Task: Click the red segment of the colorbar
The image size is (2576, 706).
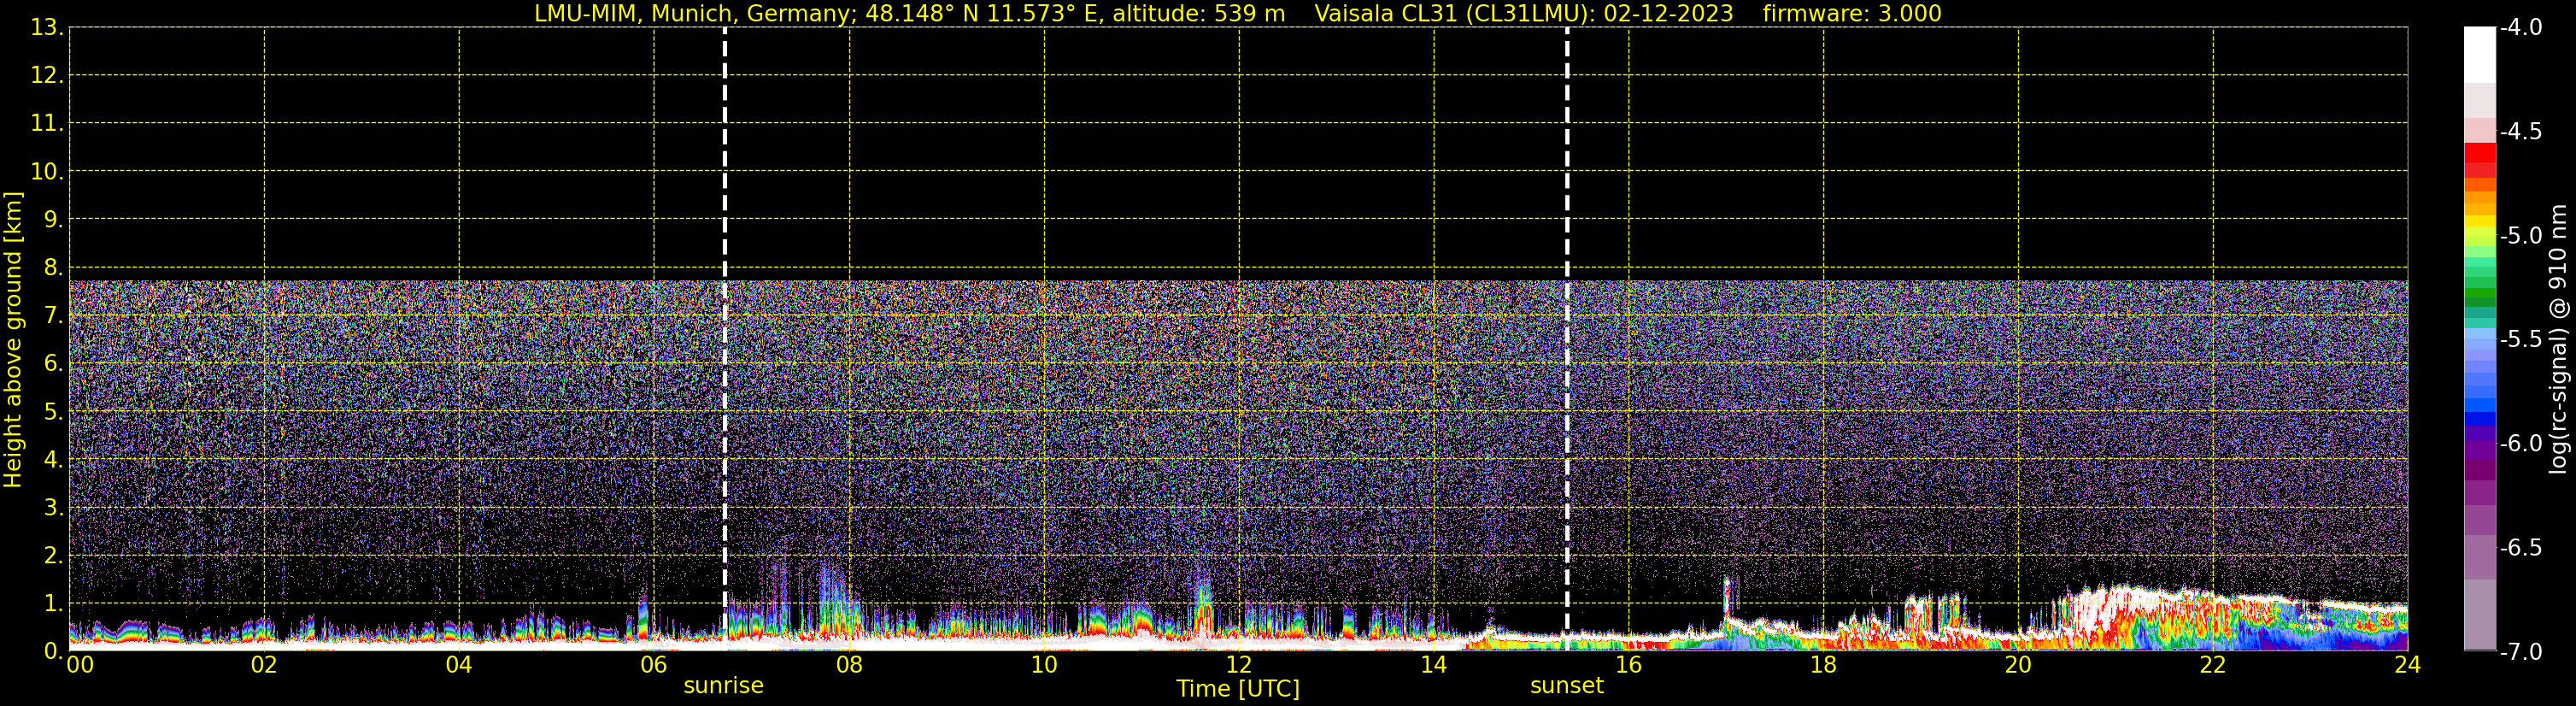Action: click(x=2479, y=155)
